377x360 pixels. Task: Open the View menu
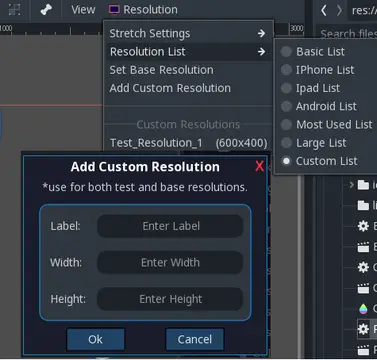(x=83, y=10)
